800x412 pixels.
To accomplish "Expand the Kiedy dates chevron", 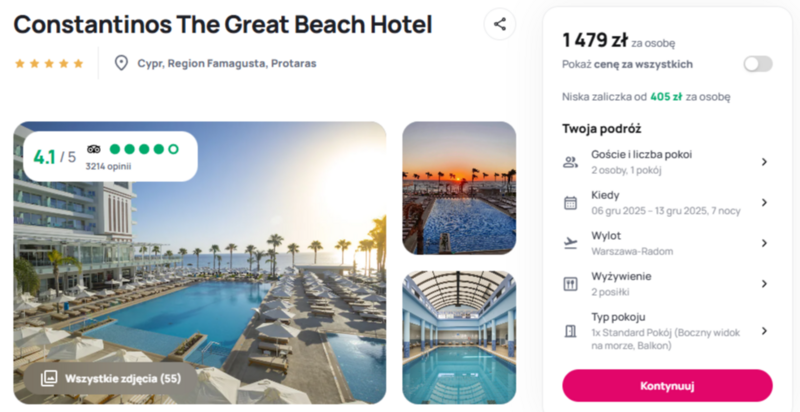I will (x=764, y=202).
